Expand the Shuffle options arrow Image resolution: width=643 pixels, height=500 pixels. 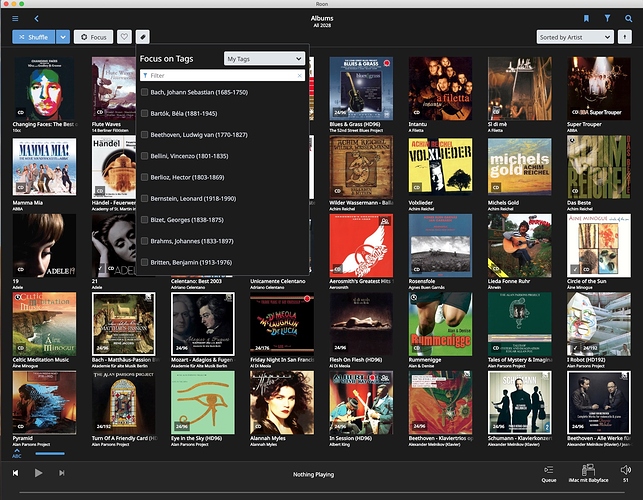pos(63,37)
